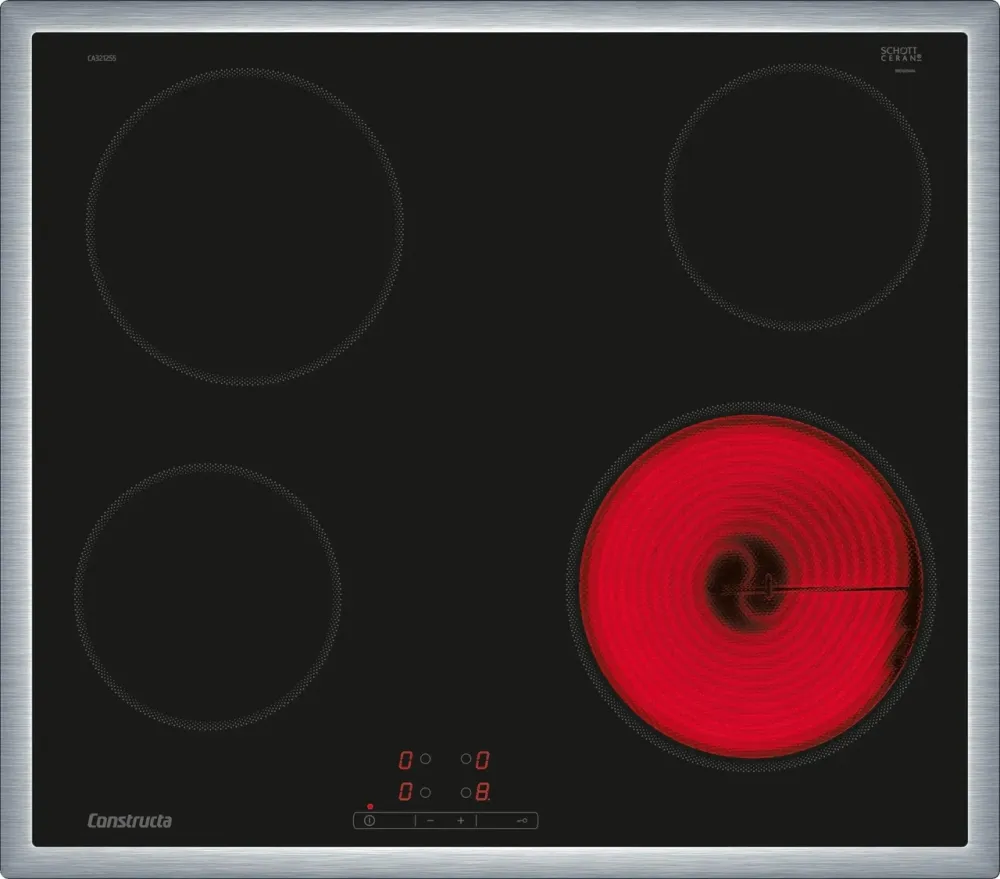Click the front left cooking zone

(208, 596)
